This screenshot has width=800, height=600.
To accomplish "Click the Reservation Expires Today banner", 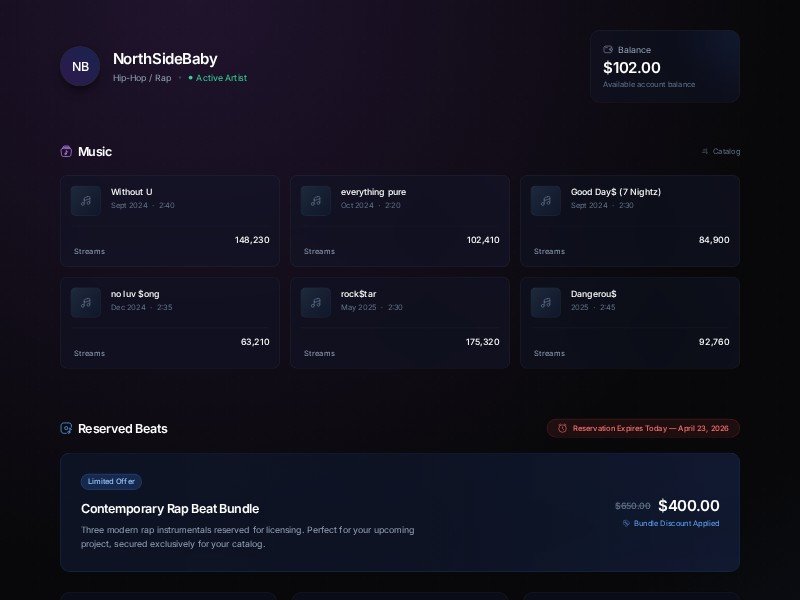I will (643, 428).
